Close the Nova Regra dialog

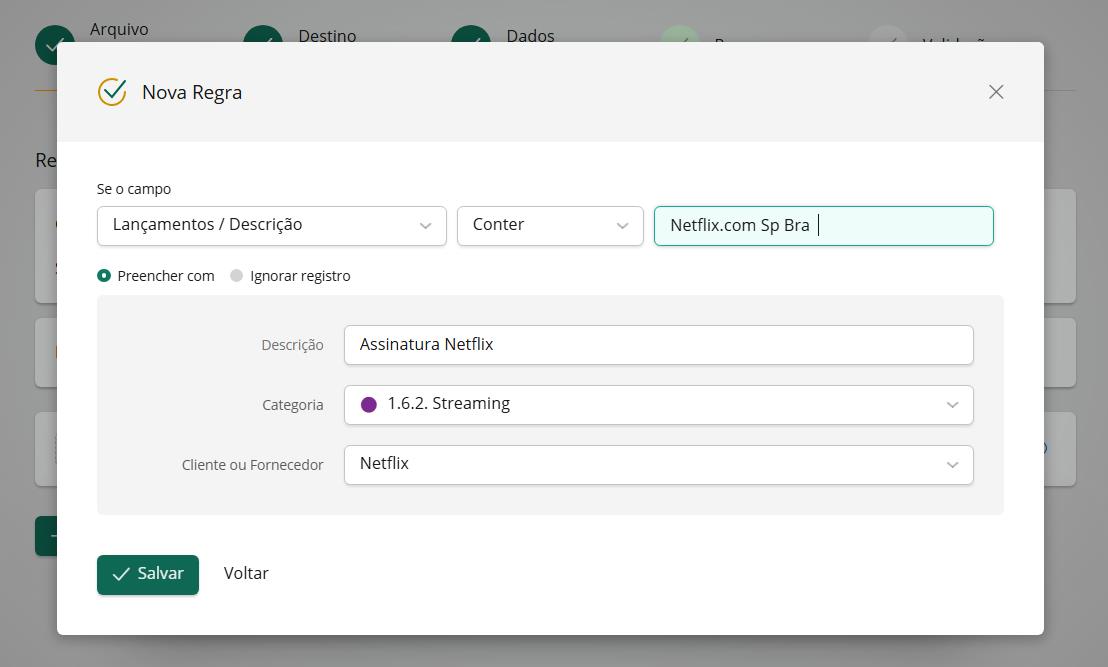coord(996,92)
